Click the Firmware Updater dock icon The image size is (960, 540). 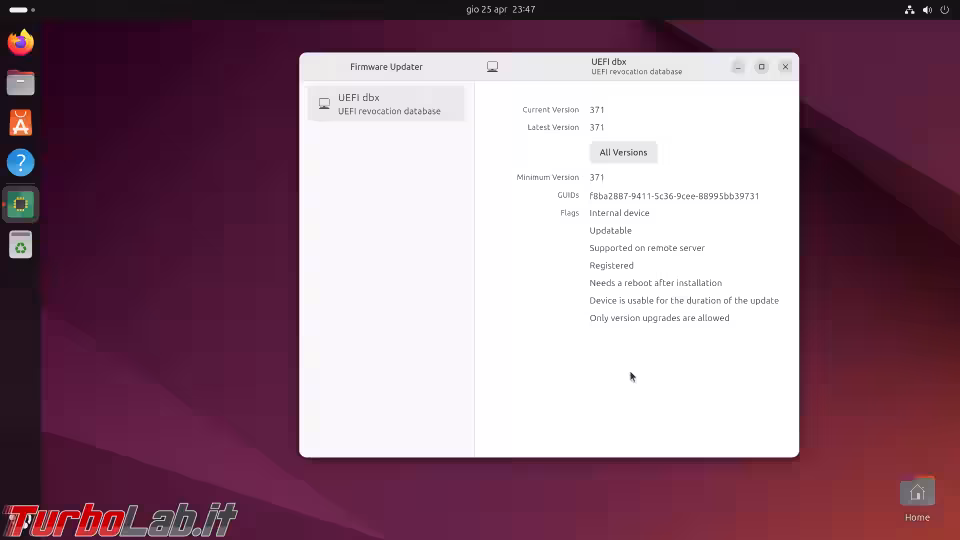click(21, 204)
